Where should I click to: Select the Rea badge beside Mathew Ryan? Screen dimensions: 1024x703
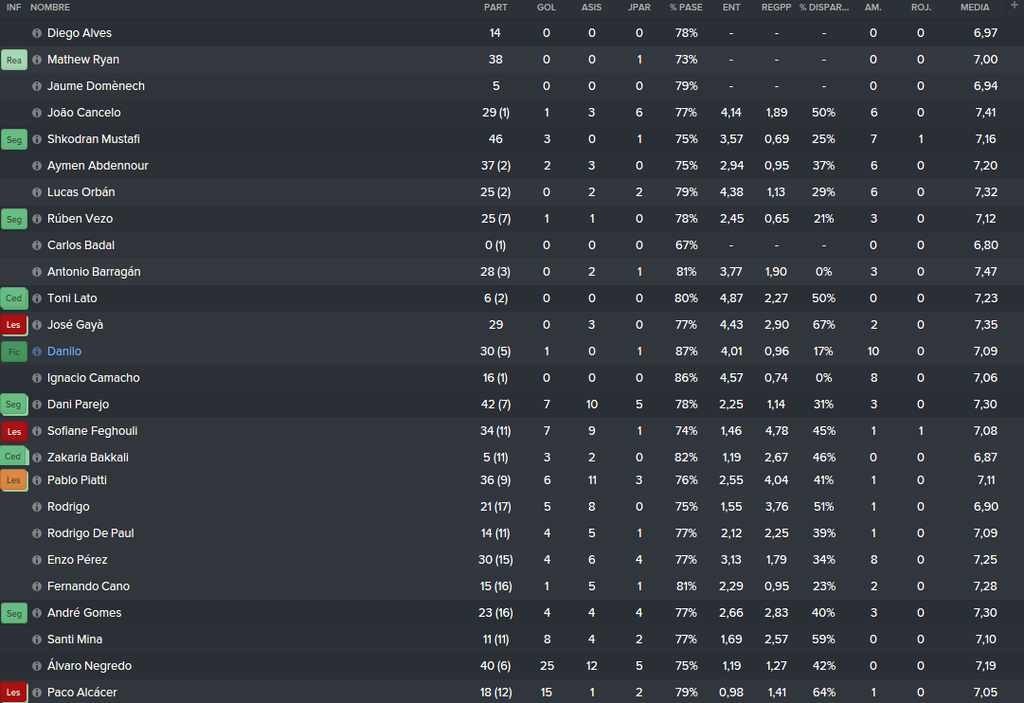(14, 60)
